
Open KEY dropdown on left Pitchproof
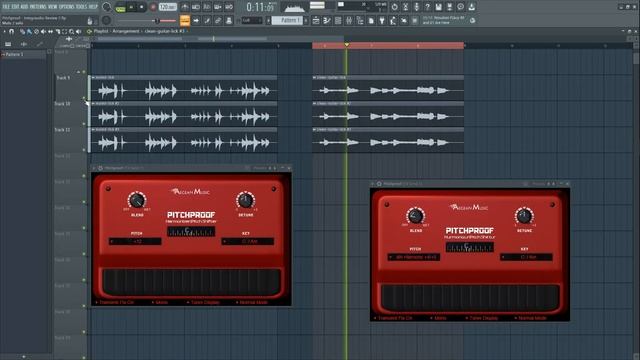tap(247, 242)
